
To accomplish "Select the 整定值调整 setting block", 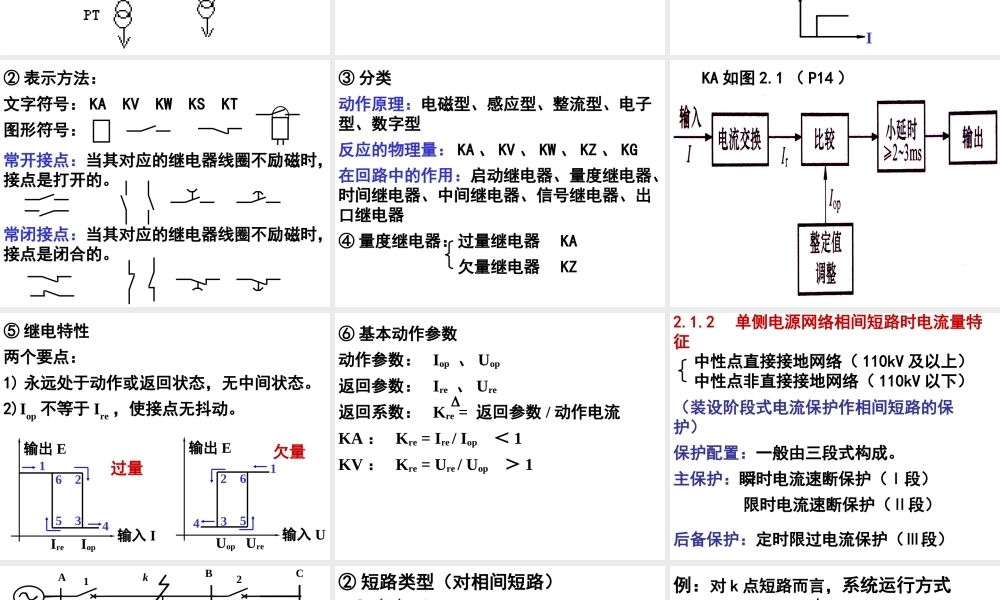I will (x=825, y=257).
